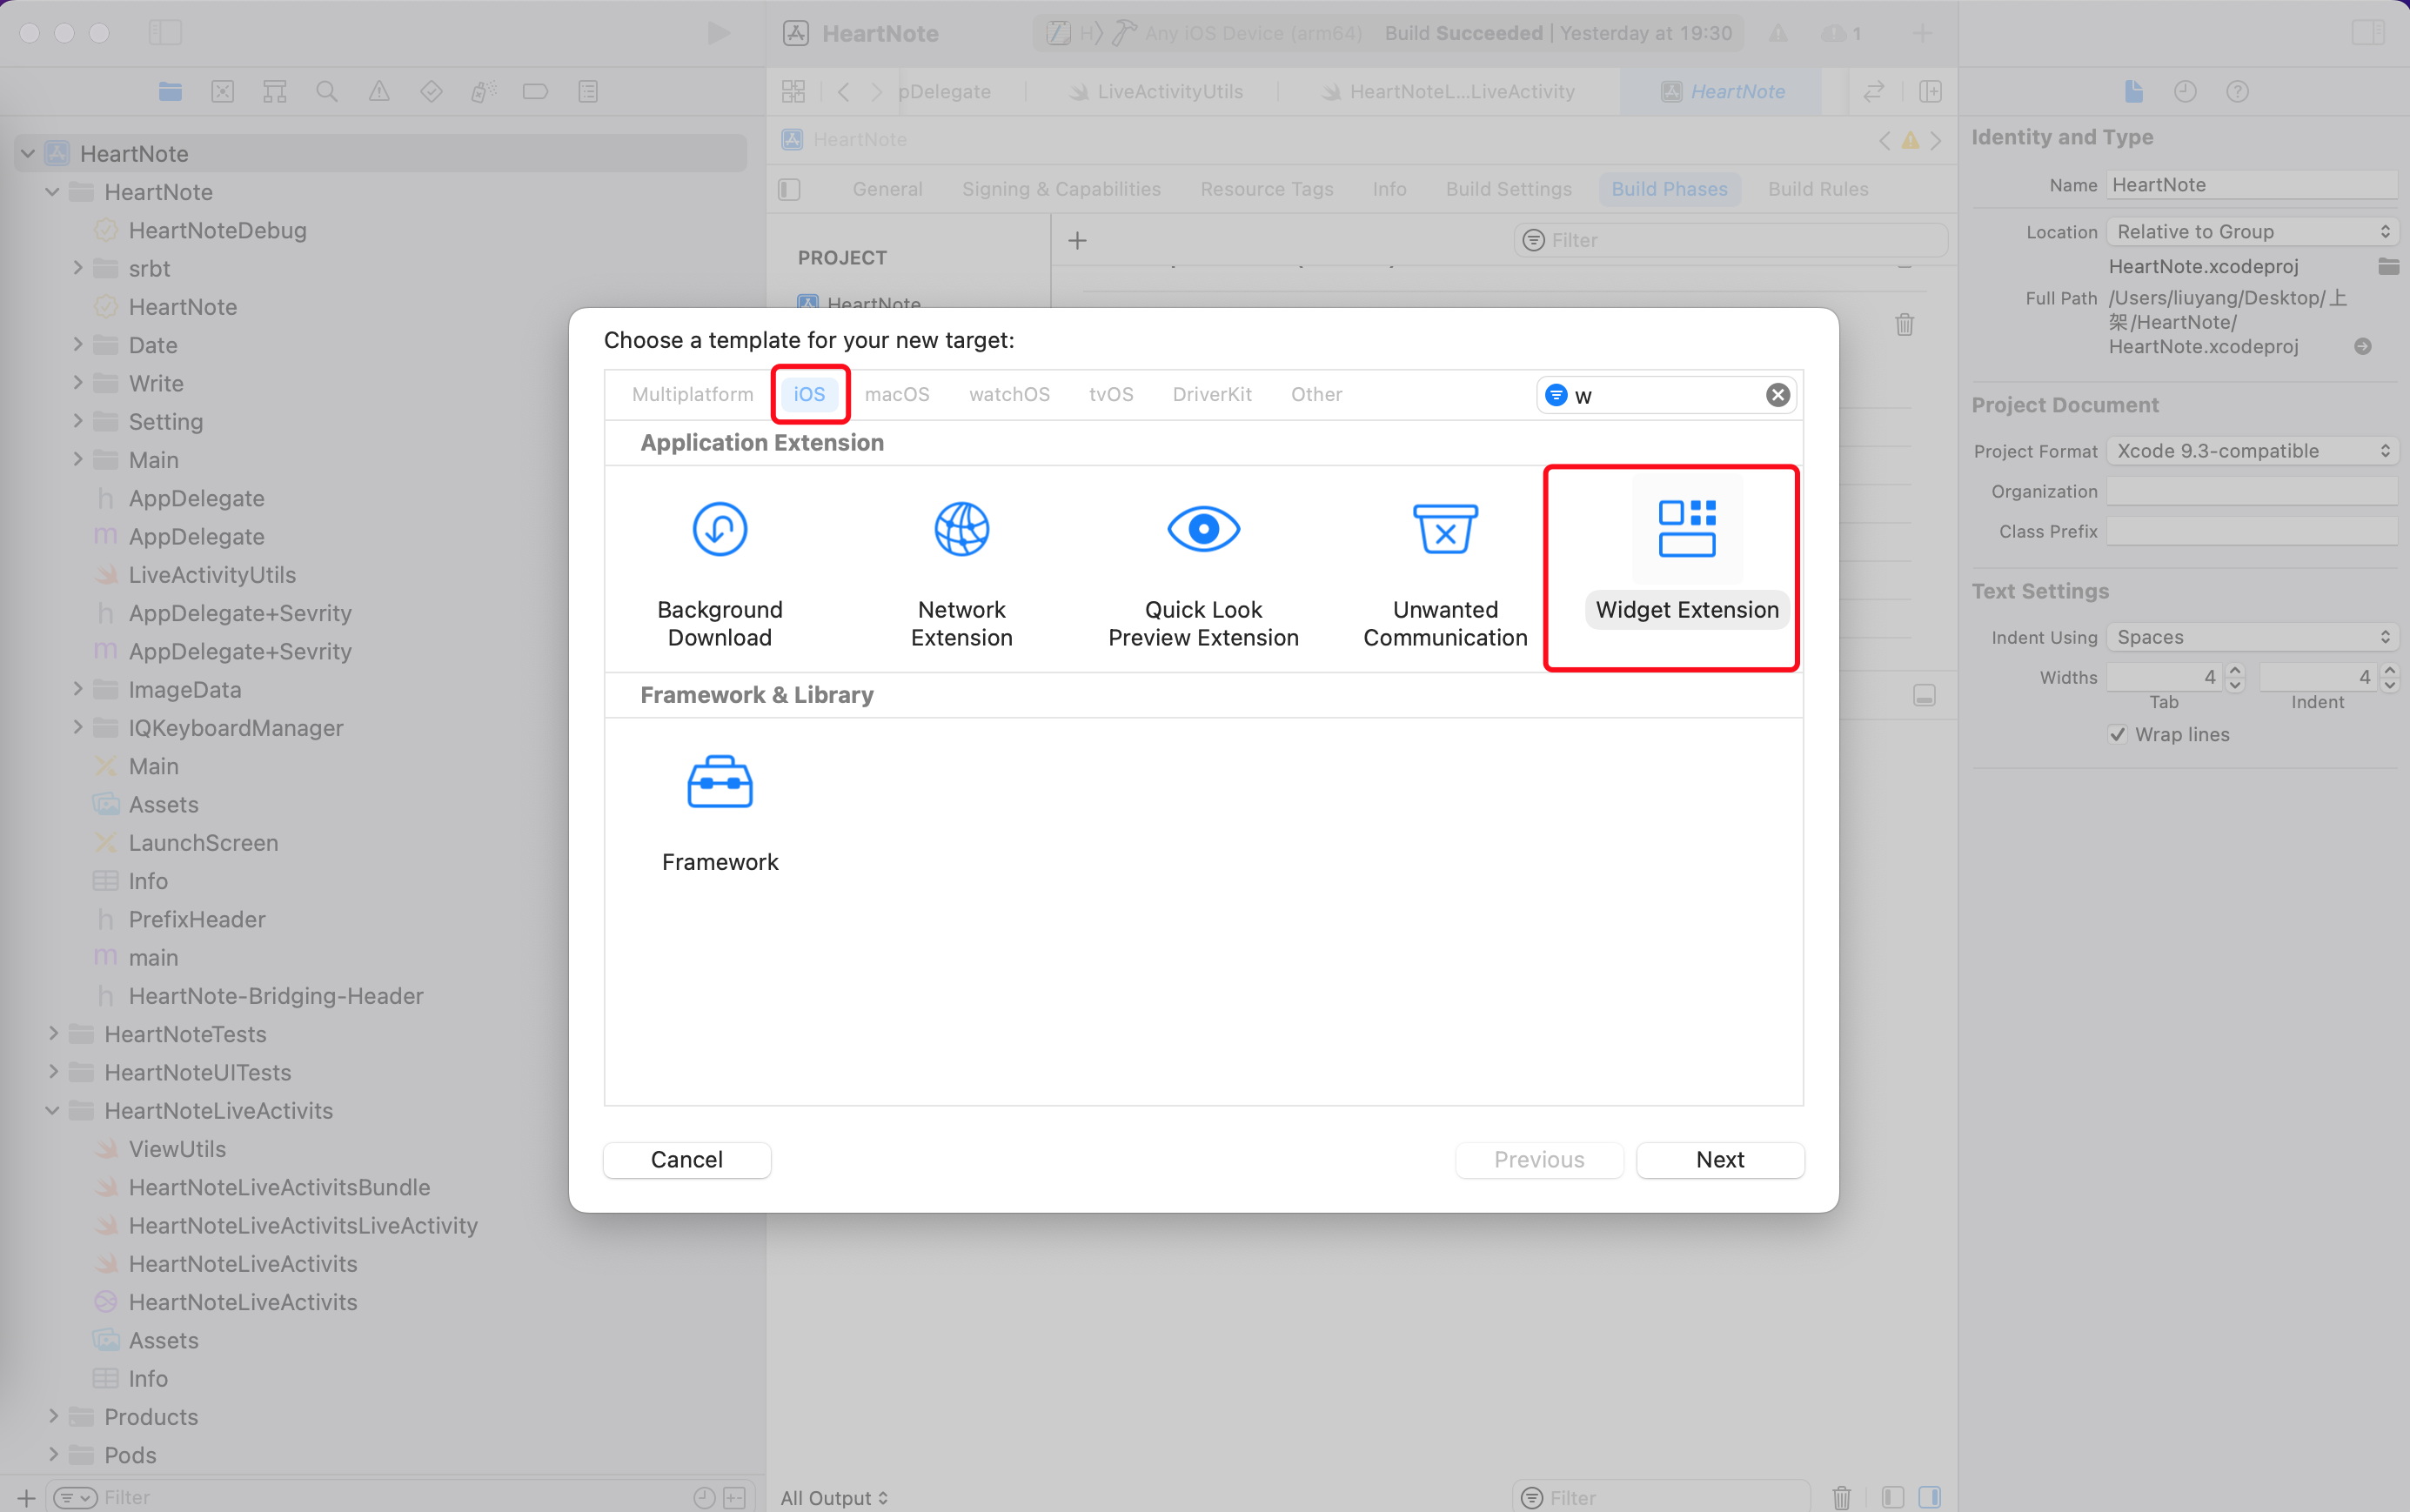The height and width of the screenshot is (1512, 2410).
Task: Select LiveActivityUtils in the navigator
Action: (212, 575)
